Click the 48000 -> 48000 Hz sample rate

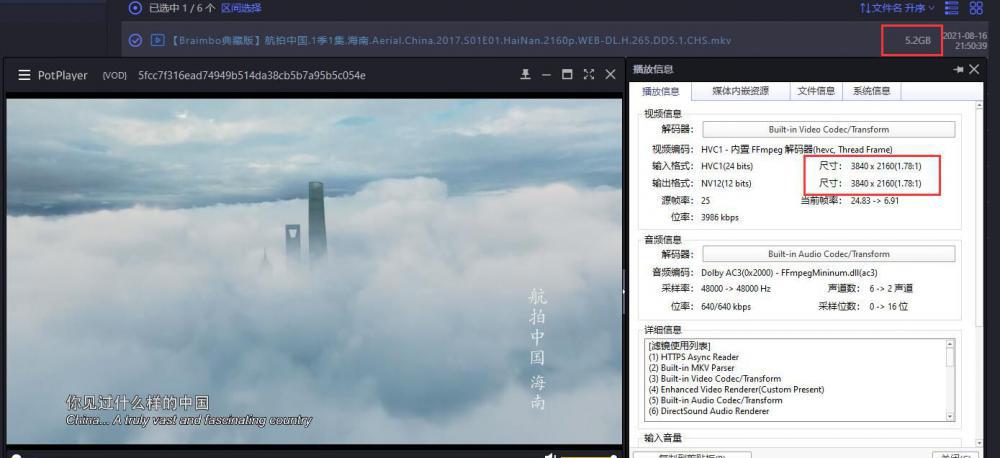pos(735,289)
